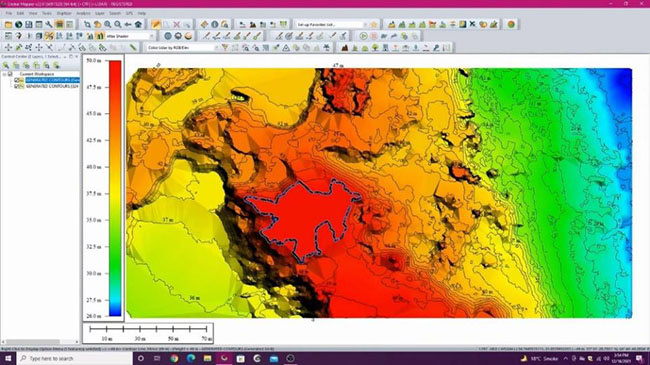Collapse the Current Workspace tree node
This screenshot has height=365, width=650.
pyautogui.click(x=5, y=74)
